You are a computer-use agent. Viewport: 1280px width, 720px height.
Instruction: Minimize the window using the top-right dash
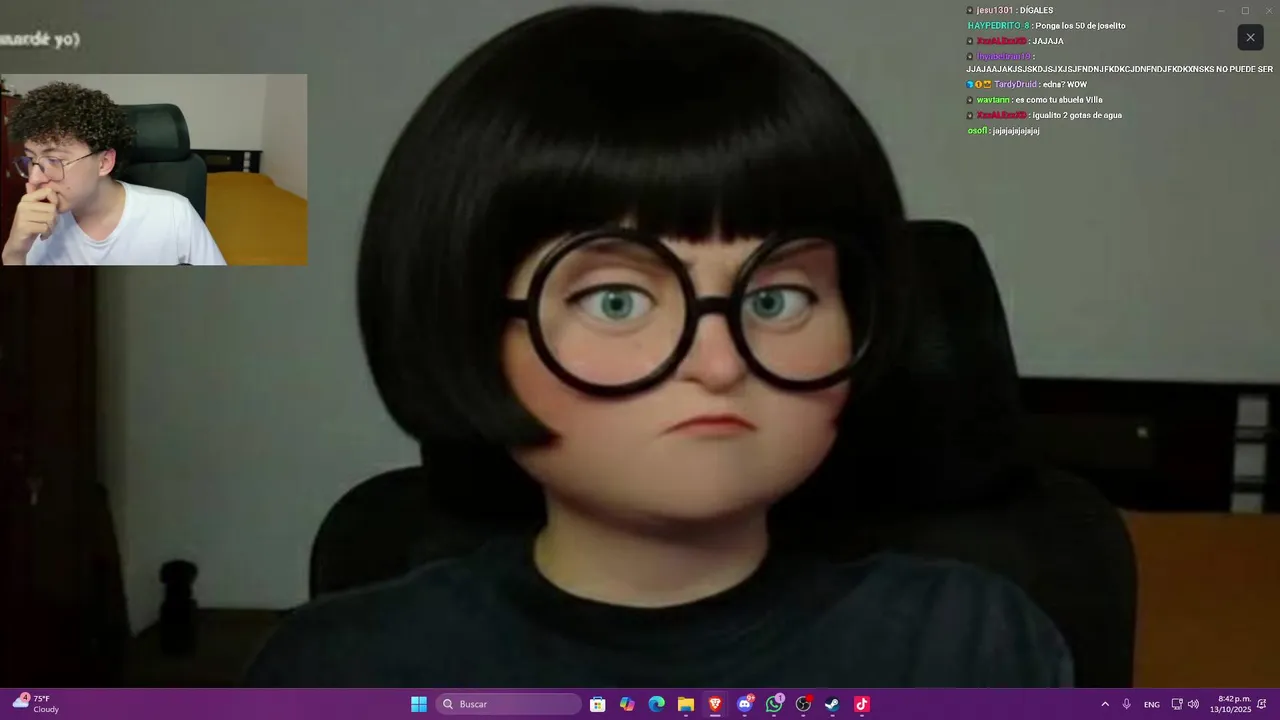point(1220,11)
